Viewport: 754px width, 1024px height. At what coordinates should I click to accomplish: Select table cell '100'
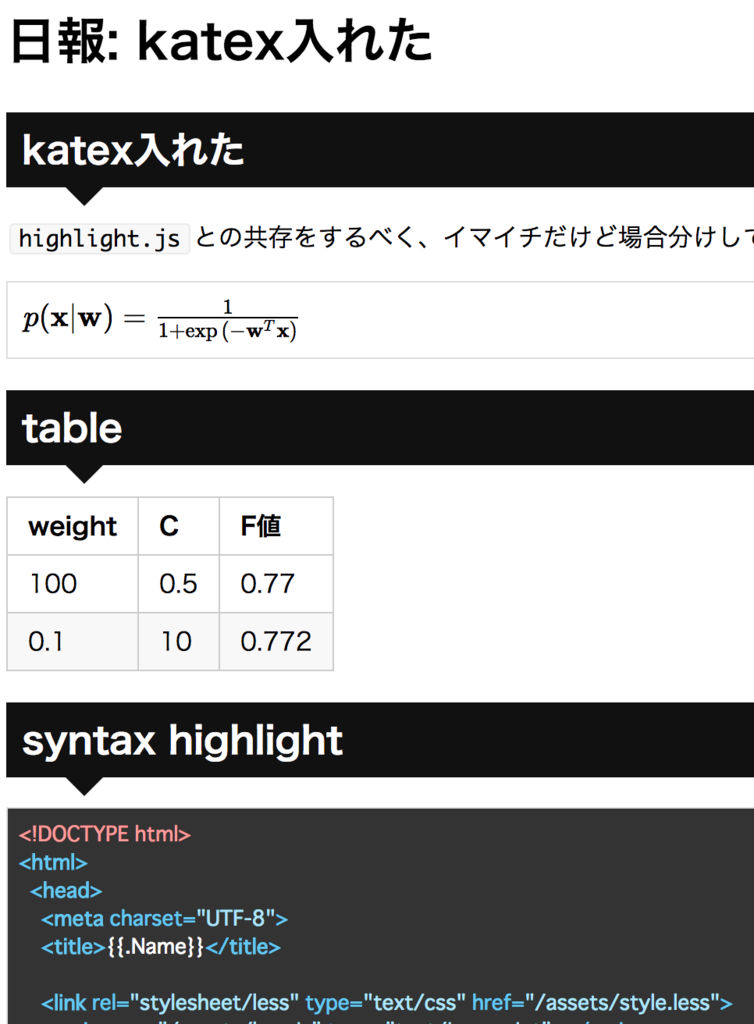pos(72,584)
